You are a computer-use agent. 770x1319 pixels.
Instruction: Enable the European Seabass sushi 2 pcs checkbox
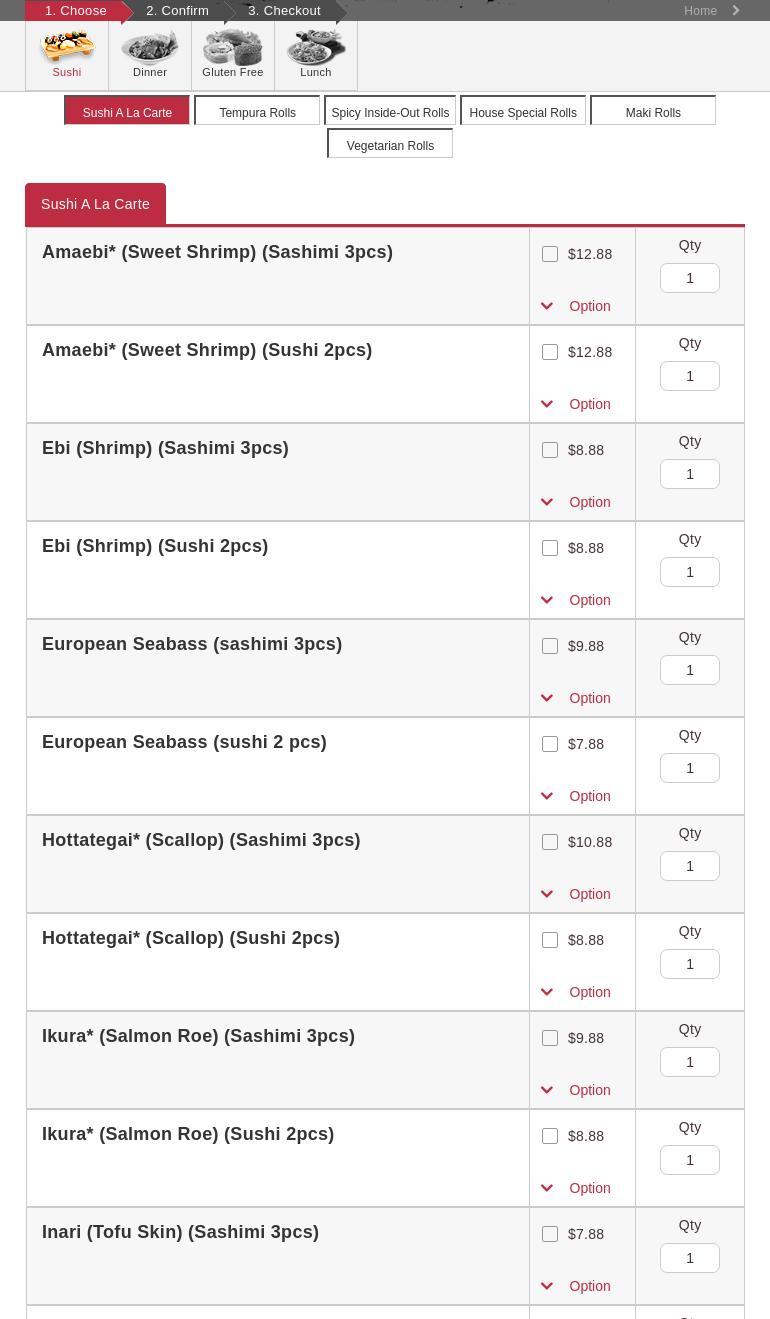tap(550, 744)
